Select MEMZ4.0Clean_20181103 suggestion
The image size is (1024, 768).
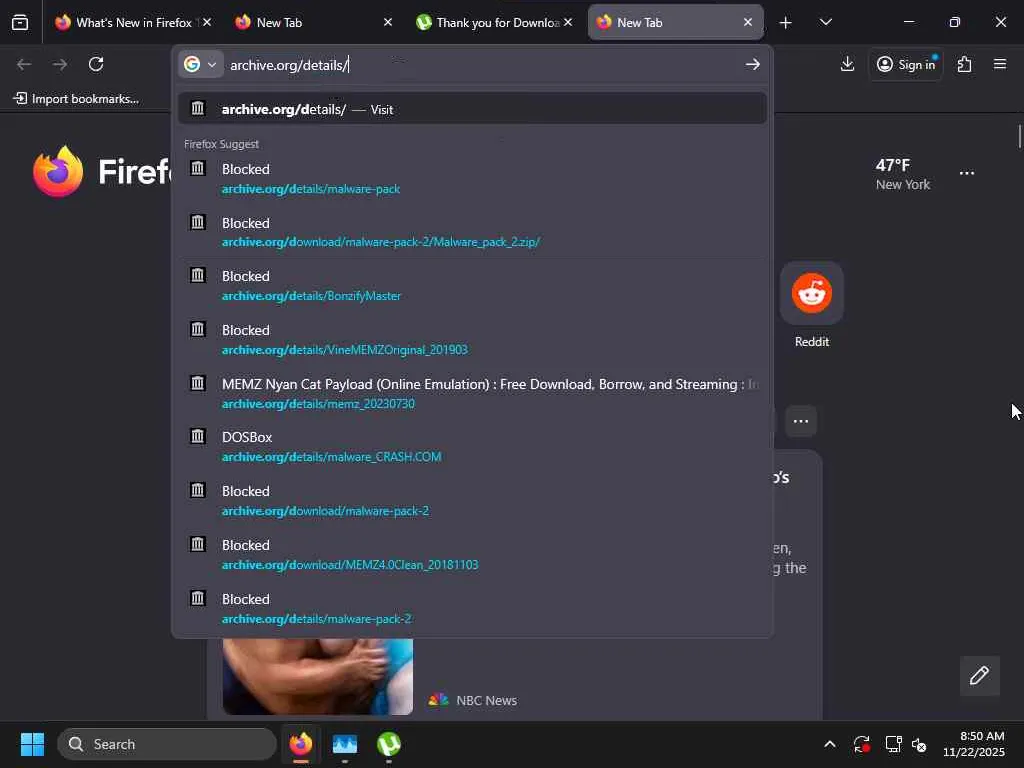tap(472, 554)
